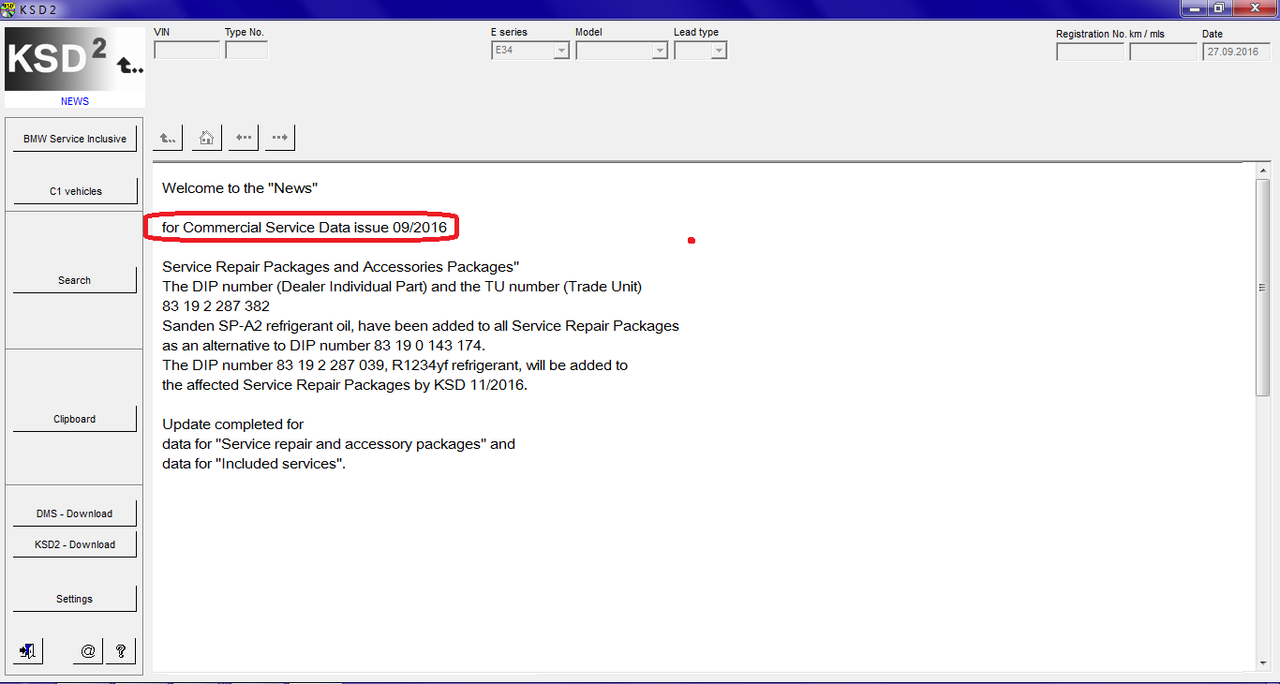The width and height of the screenshot is (1280, 684).
Task: Click the 'R1234yf refrigerant' line
Action: click(x=395, y=365)
